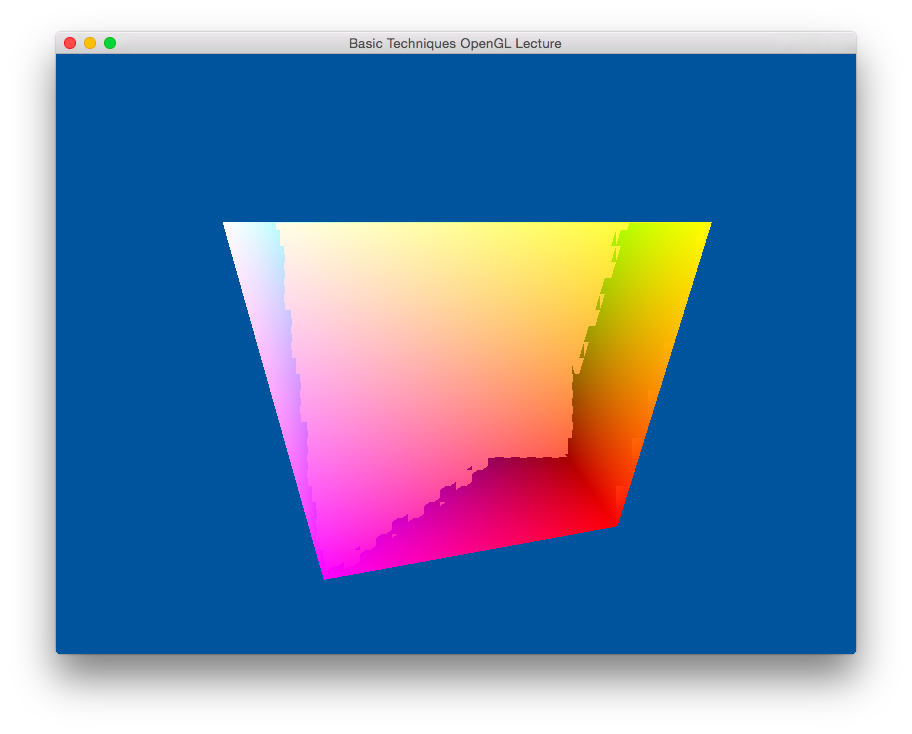Close the Basic Techniques OpenGL Lecture window
The height and width of the screenshot is (734, 912).
click(x=70, y=43)
